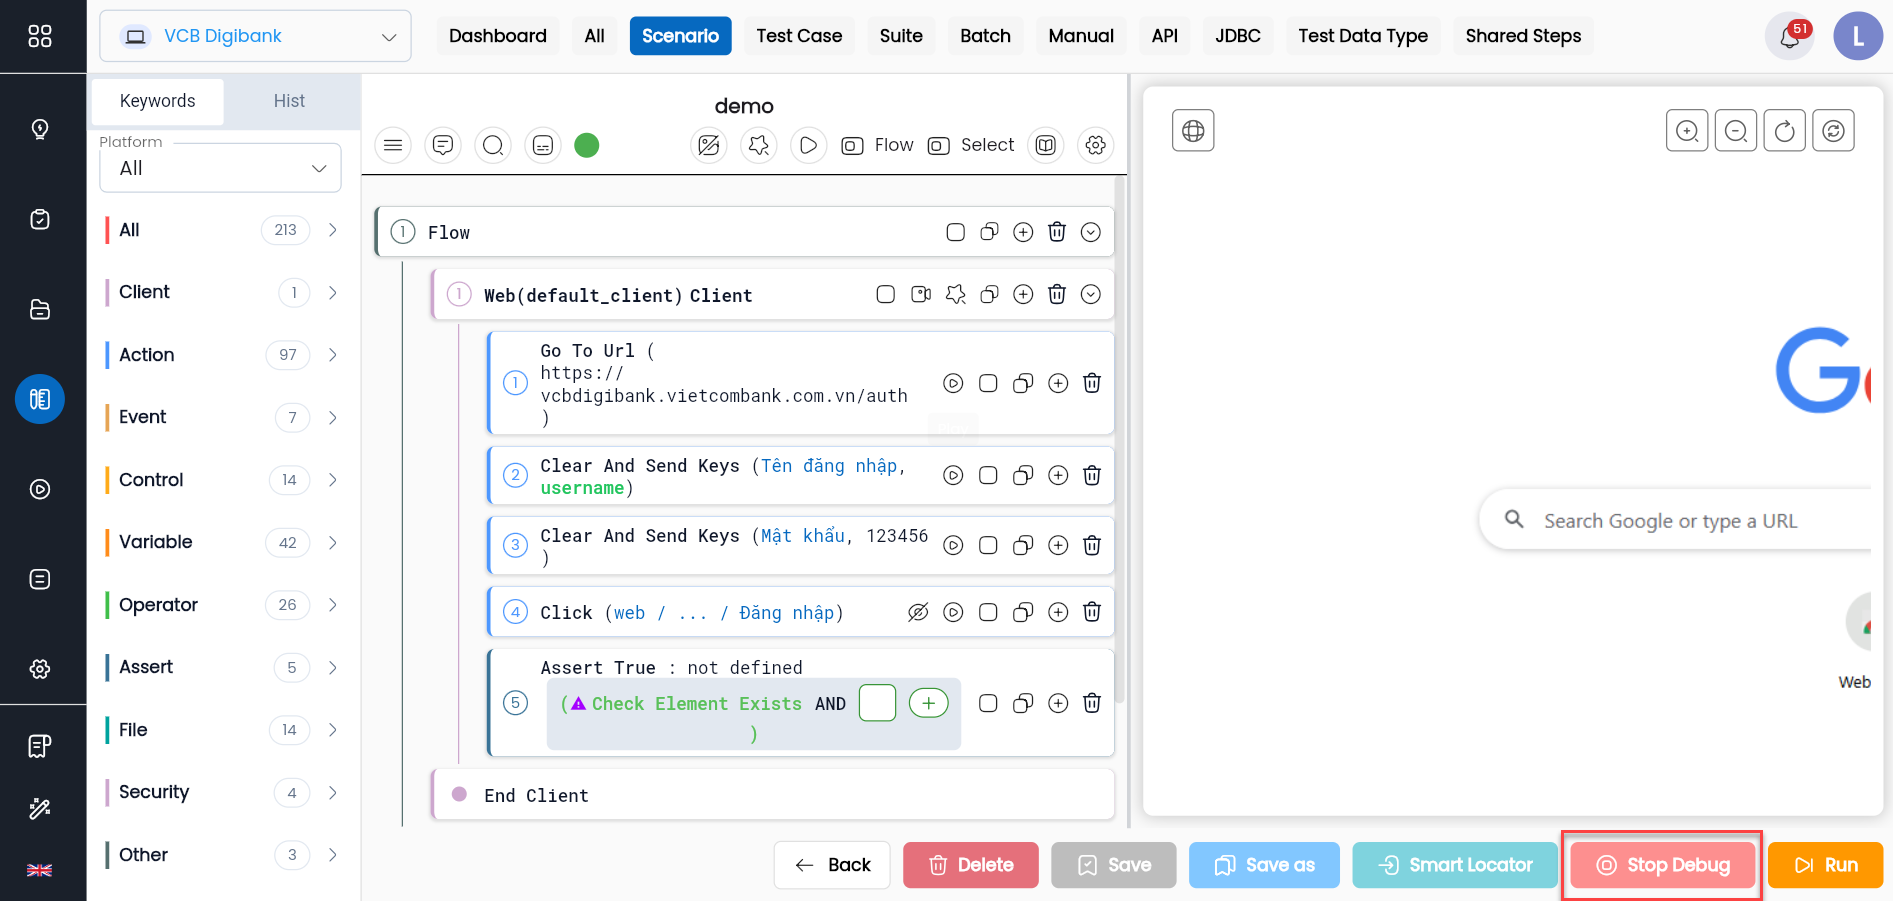Screen dimensions: 1893x901
Task: Click the Stop Debug button
Action: [x=1663, y=865]
